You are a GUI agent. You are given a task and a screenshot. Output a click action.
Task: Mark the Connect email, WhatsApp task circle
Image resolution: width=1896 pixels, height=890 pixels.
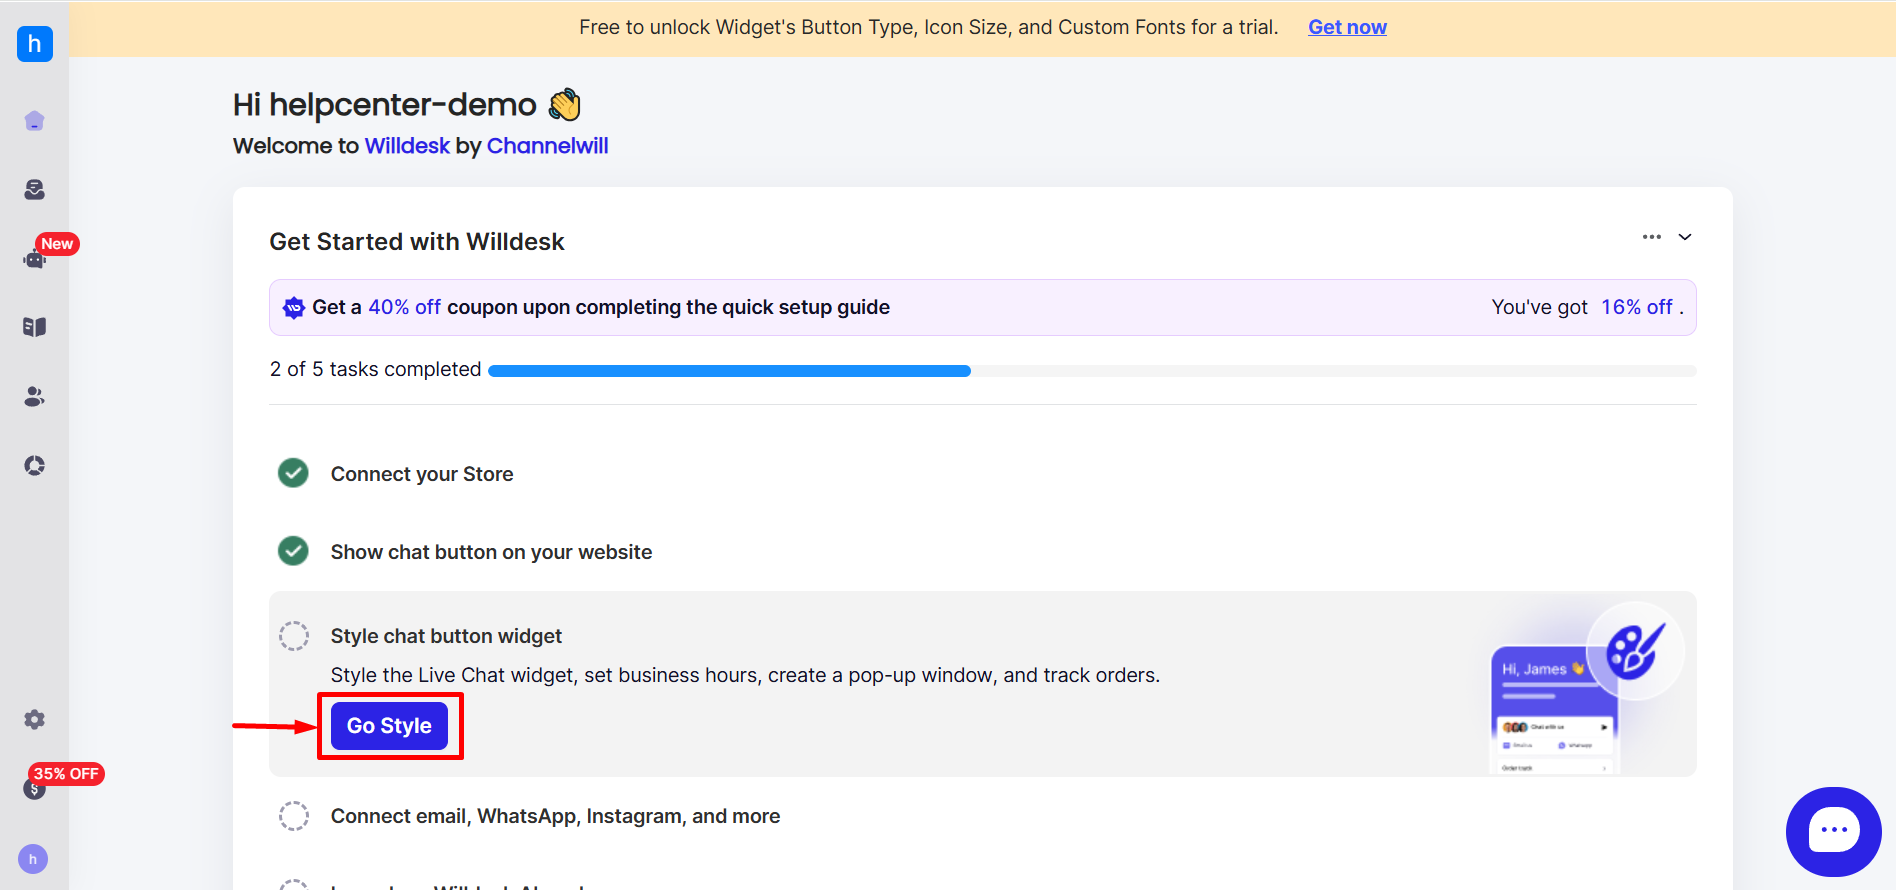[294, 816]
